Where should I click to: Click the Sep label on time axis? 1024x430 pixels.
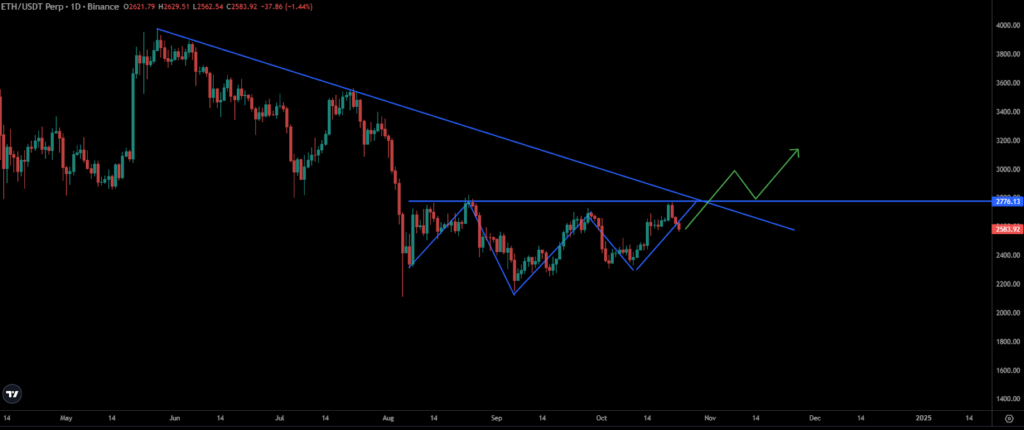click(496, 418)
